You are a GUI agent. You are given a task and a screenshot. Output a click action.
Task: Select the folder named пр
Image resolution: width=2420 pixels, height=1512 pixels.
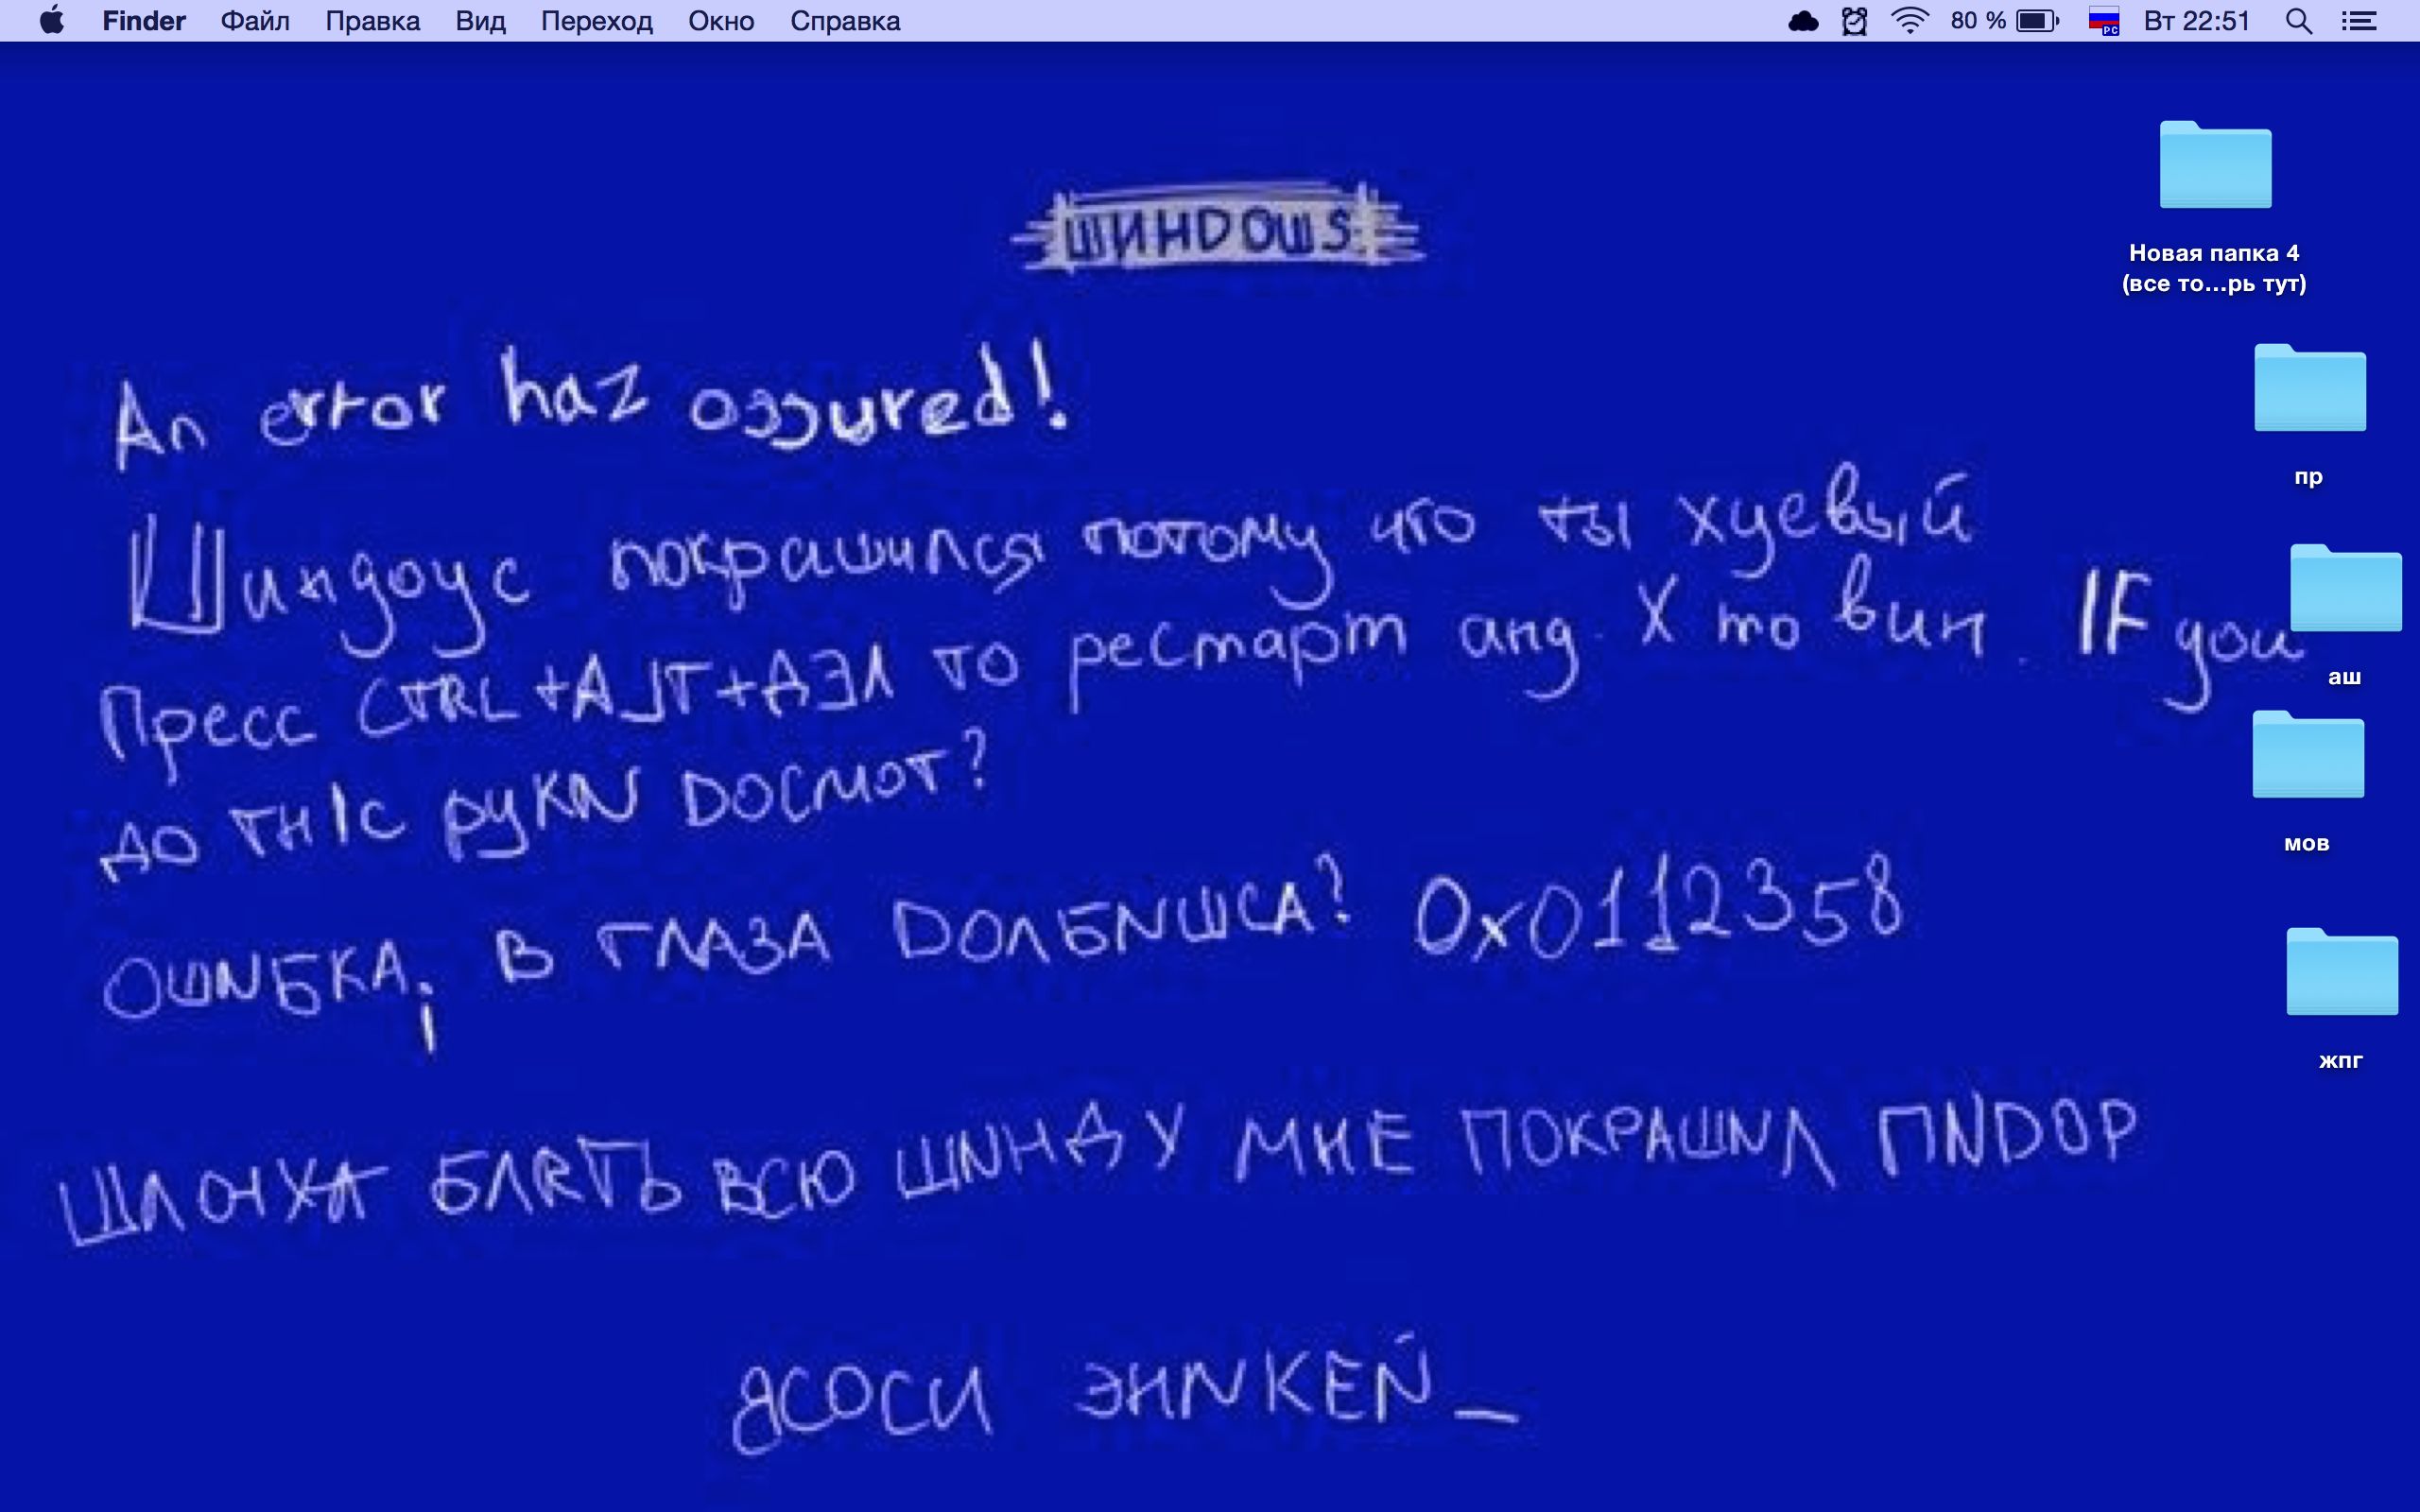2309,389
